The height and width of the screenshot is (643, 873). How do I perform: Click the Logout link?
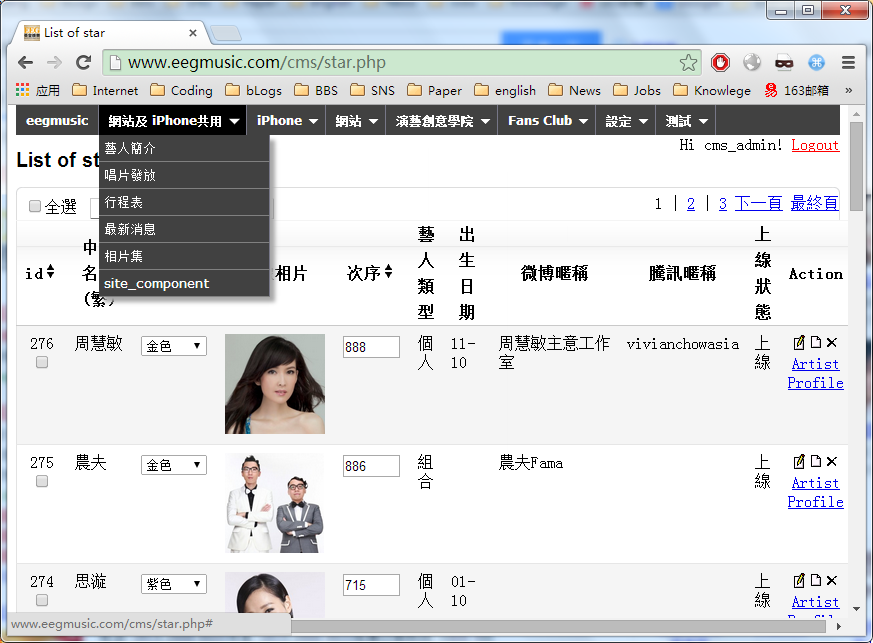pos(815,145)
